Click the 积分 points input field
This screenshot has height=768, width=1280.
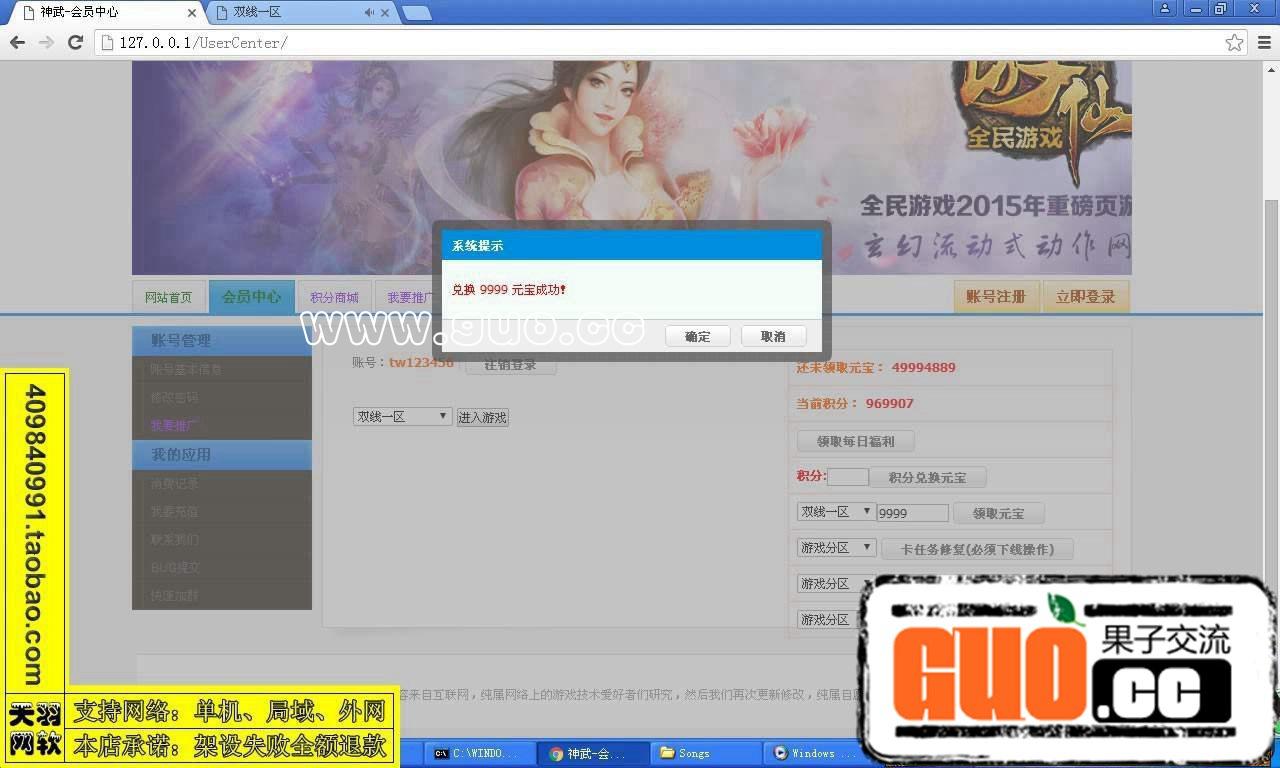(849, 476)
